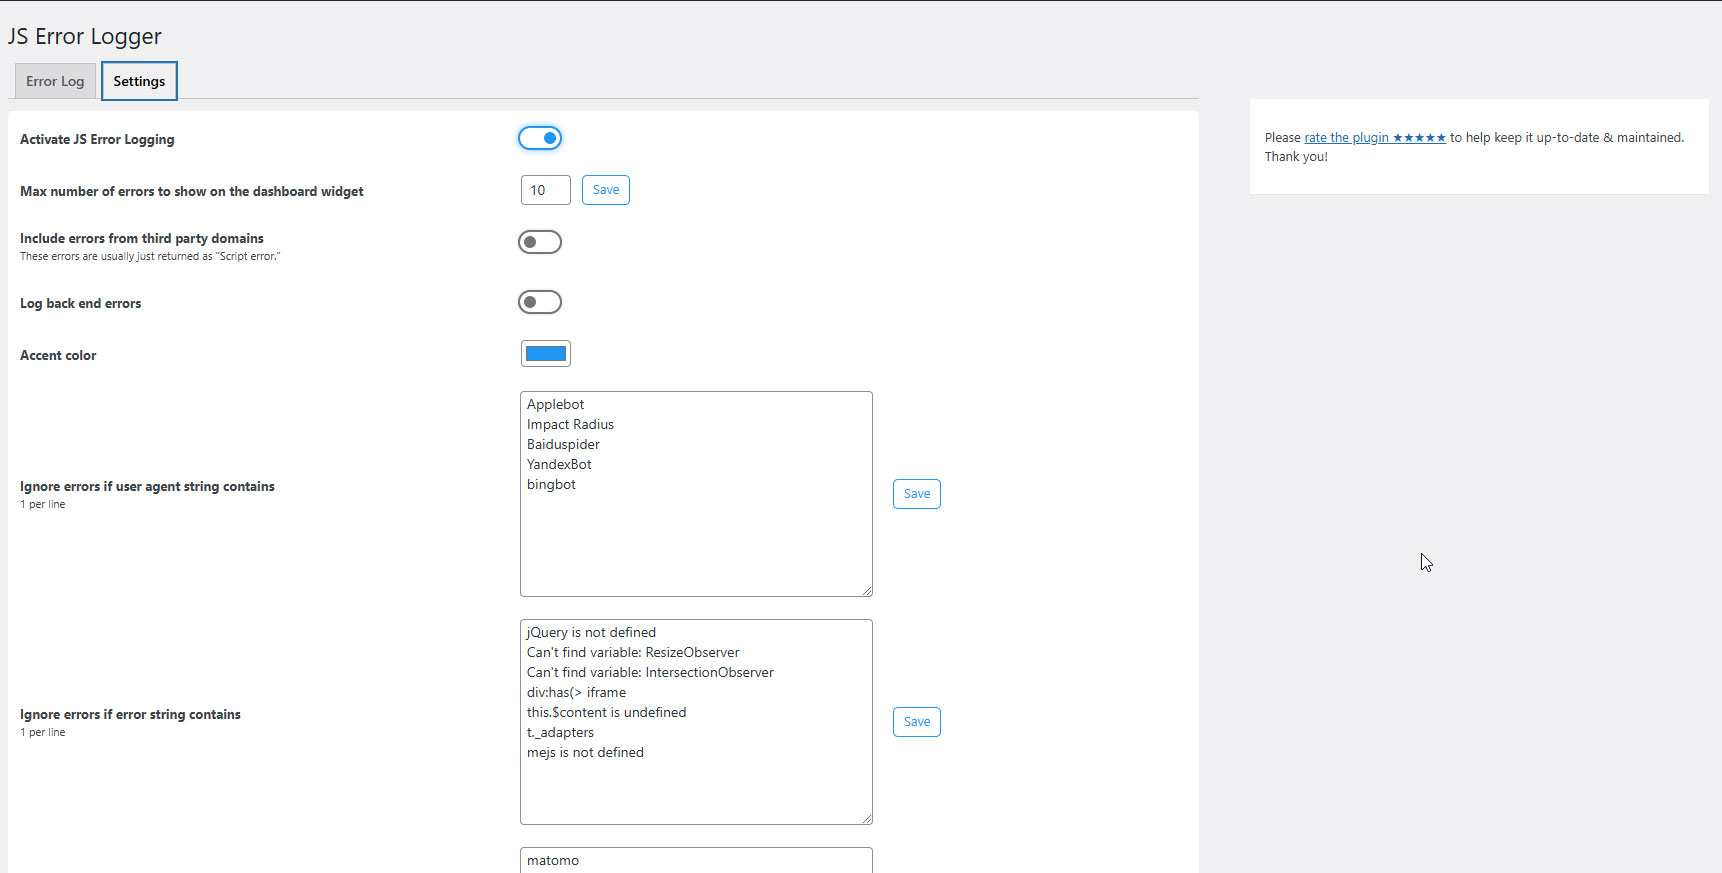Grab the error string textarea resize handle
Screen dimensions: 1722x873
pyautogui.click(x=866, y=819)
